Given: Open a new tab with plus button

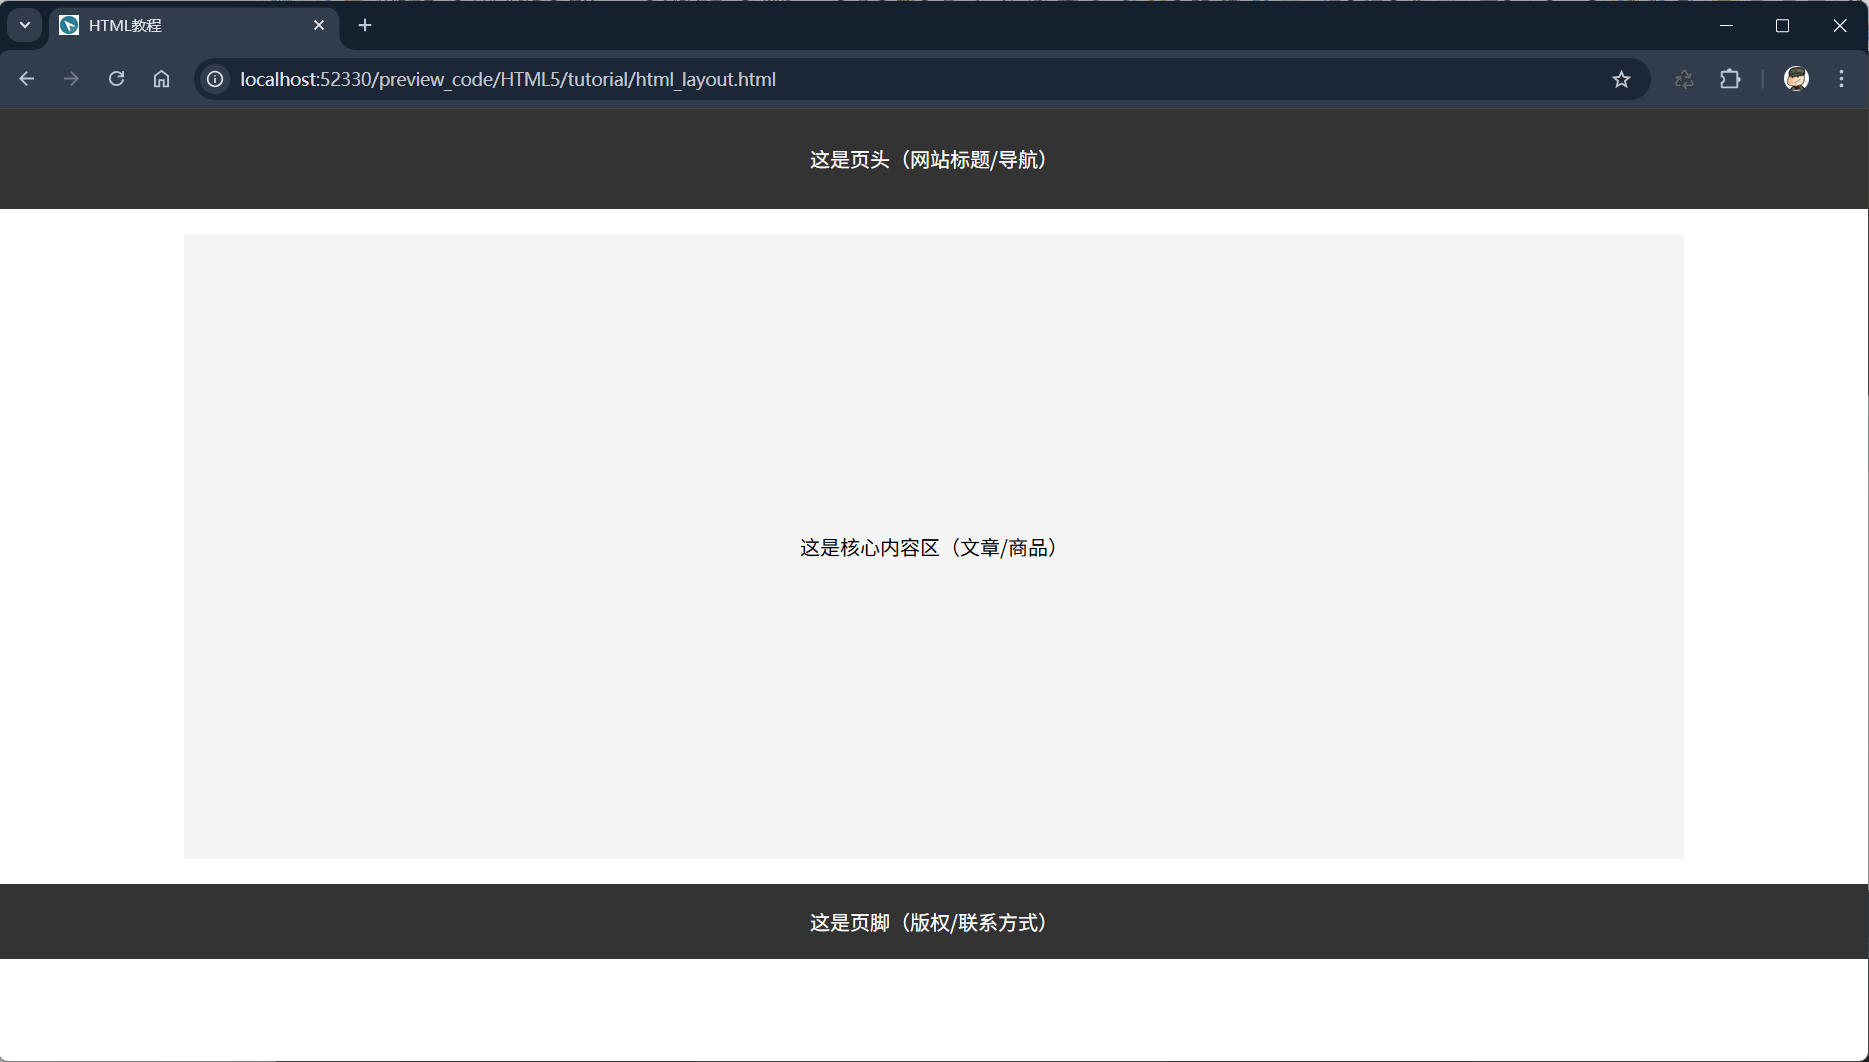Looking at the screenshot, I should coord(365,25).
